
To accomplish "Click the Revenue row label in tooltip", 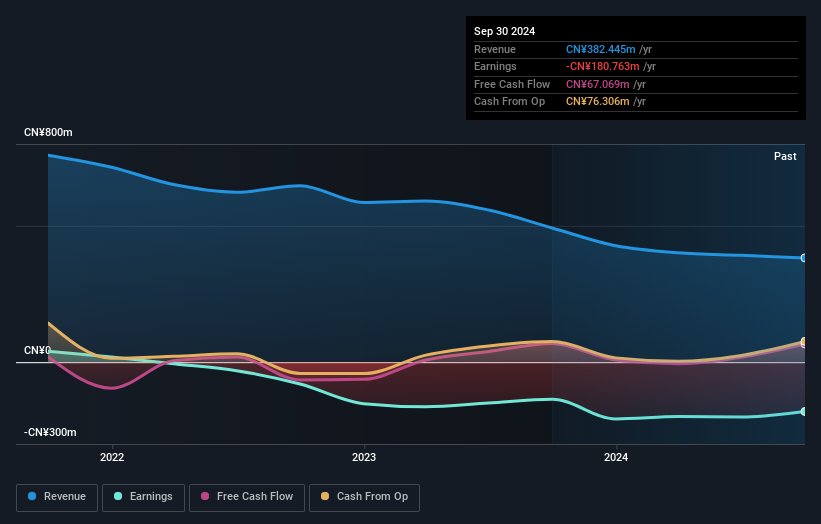I will 495,49.
